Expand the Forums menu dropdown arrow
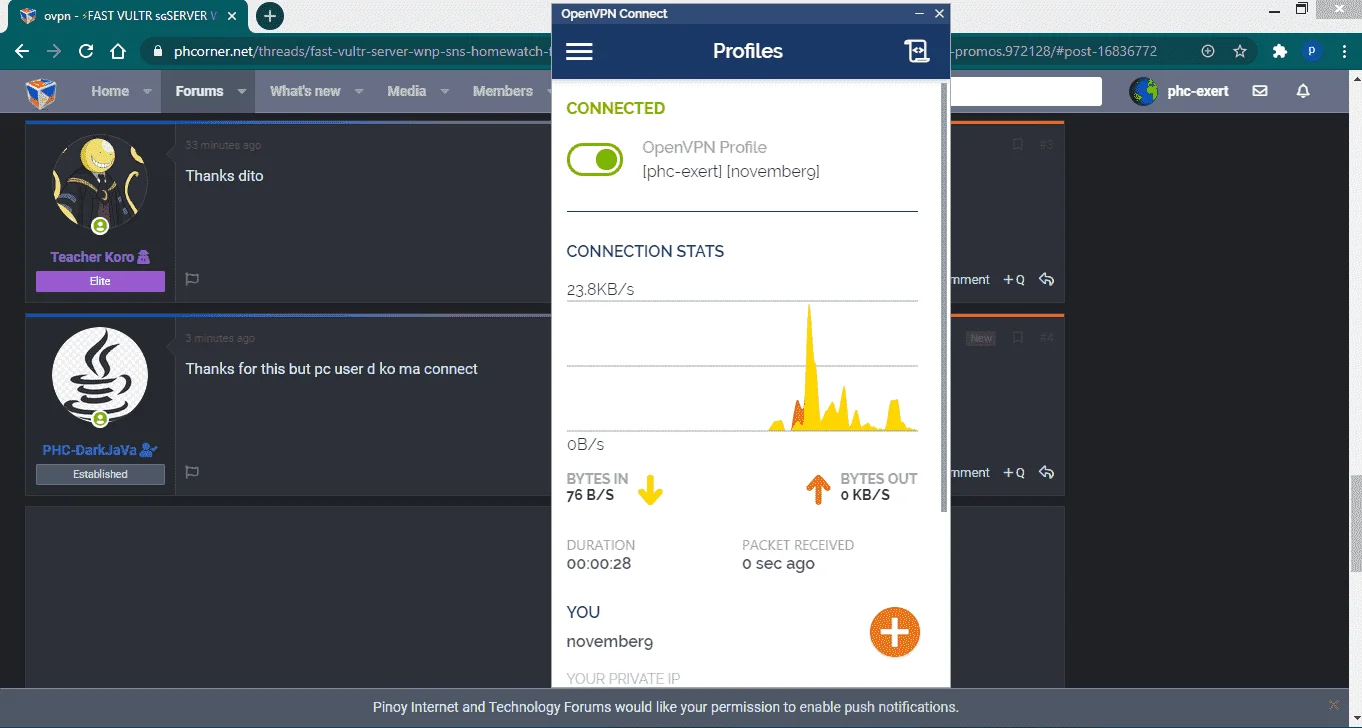The width and height of the screenshot is (1362, 728). coord(241,91)
